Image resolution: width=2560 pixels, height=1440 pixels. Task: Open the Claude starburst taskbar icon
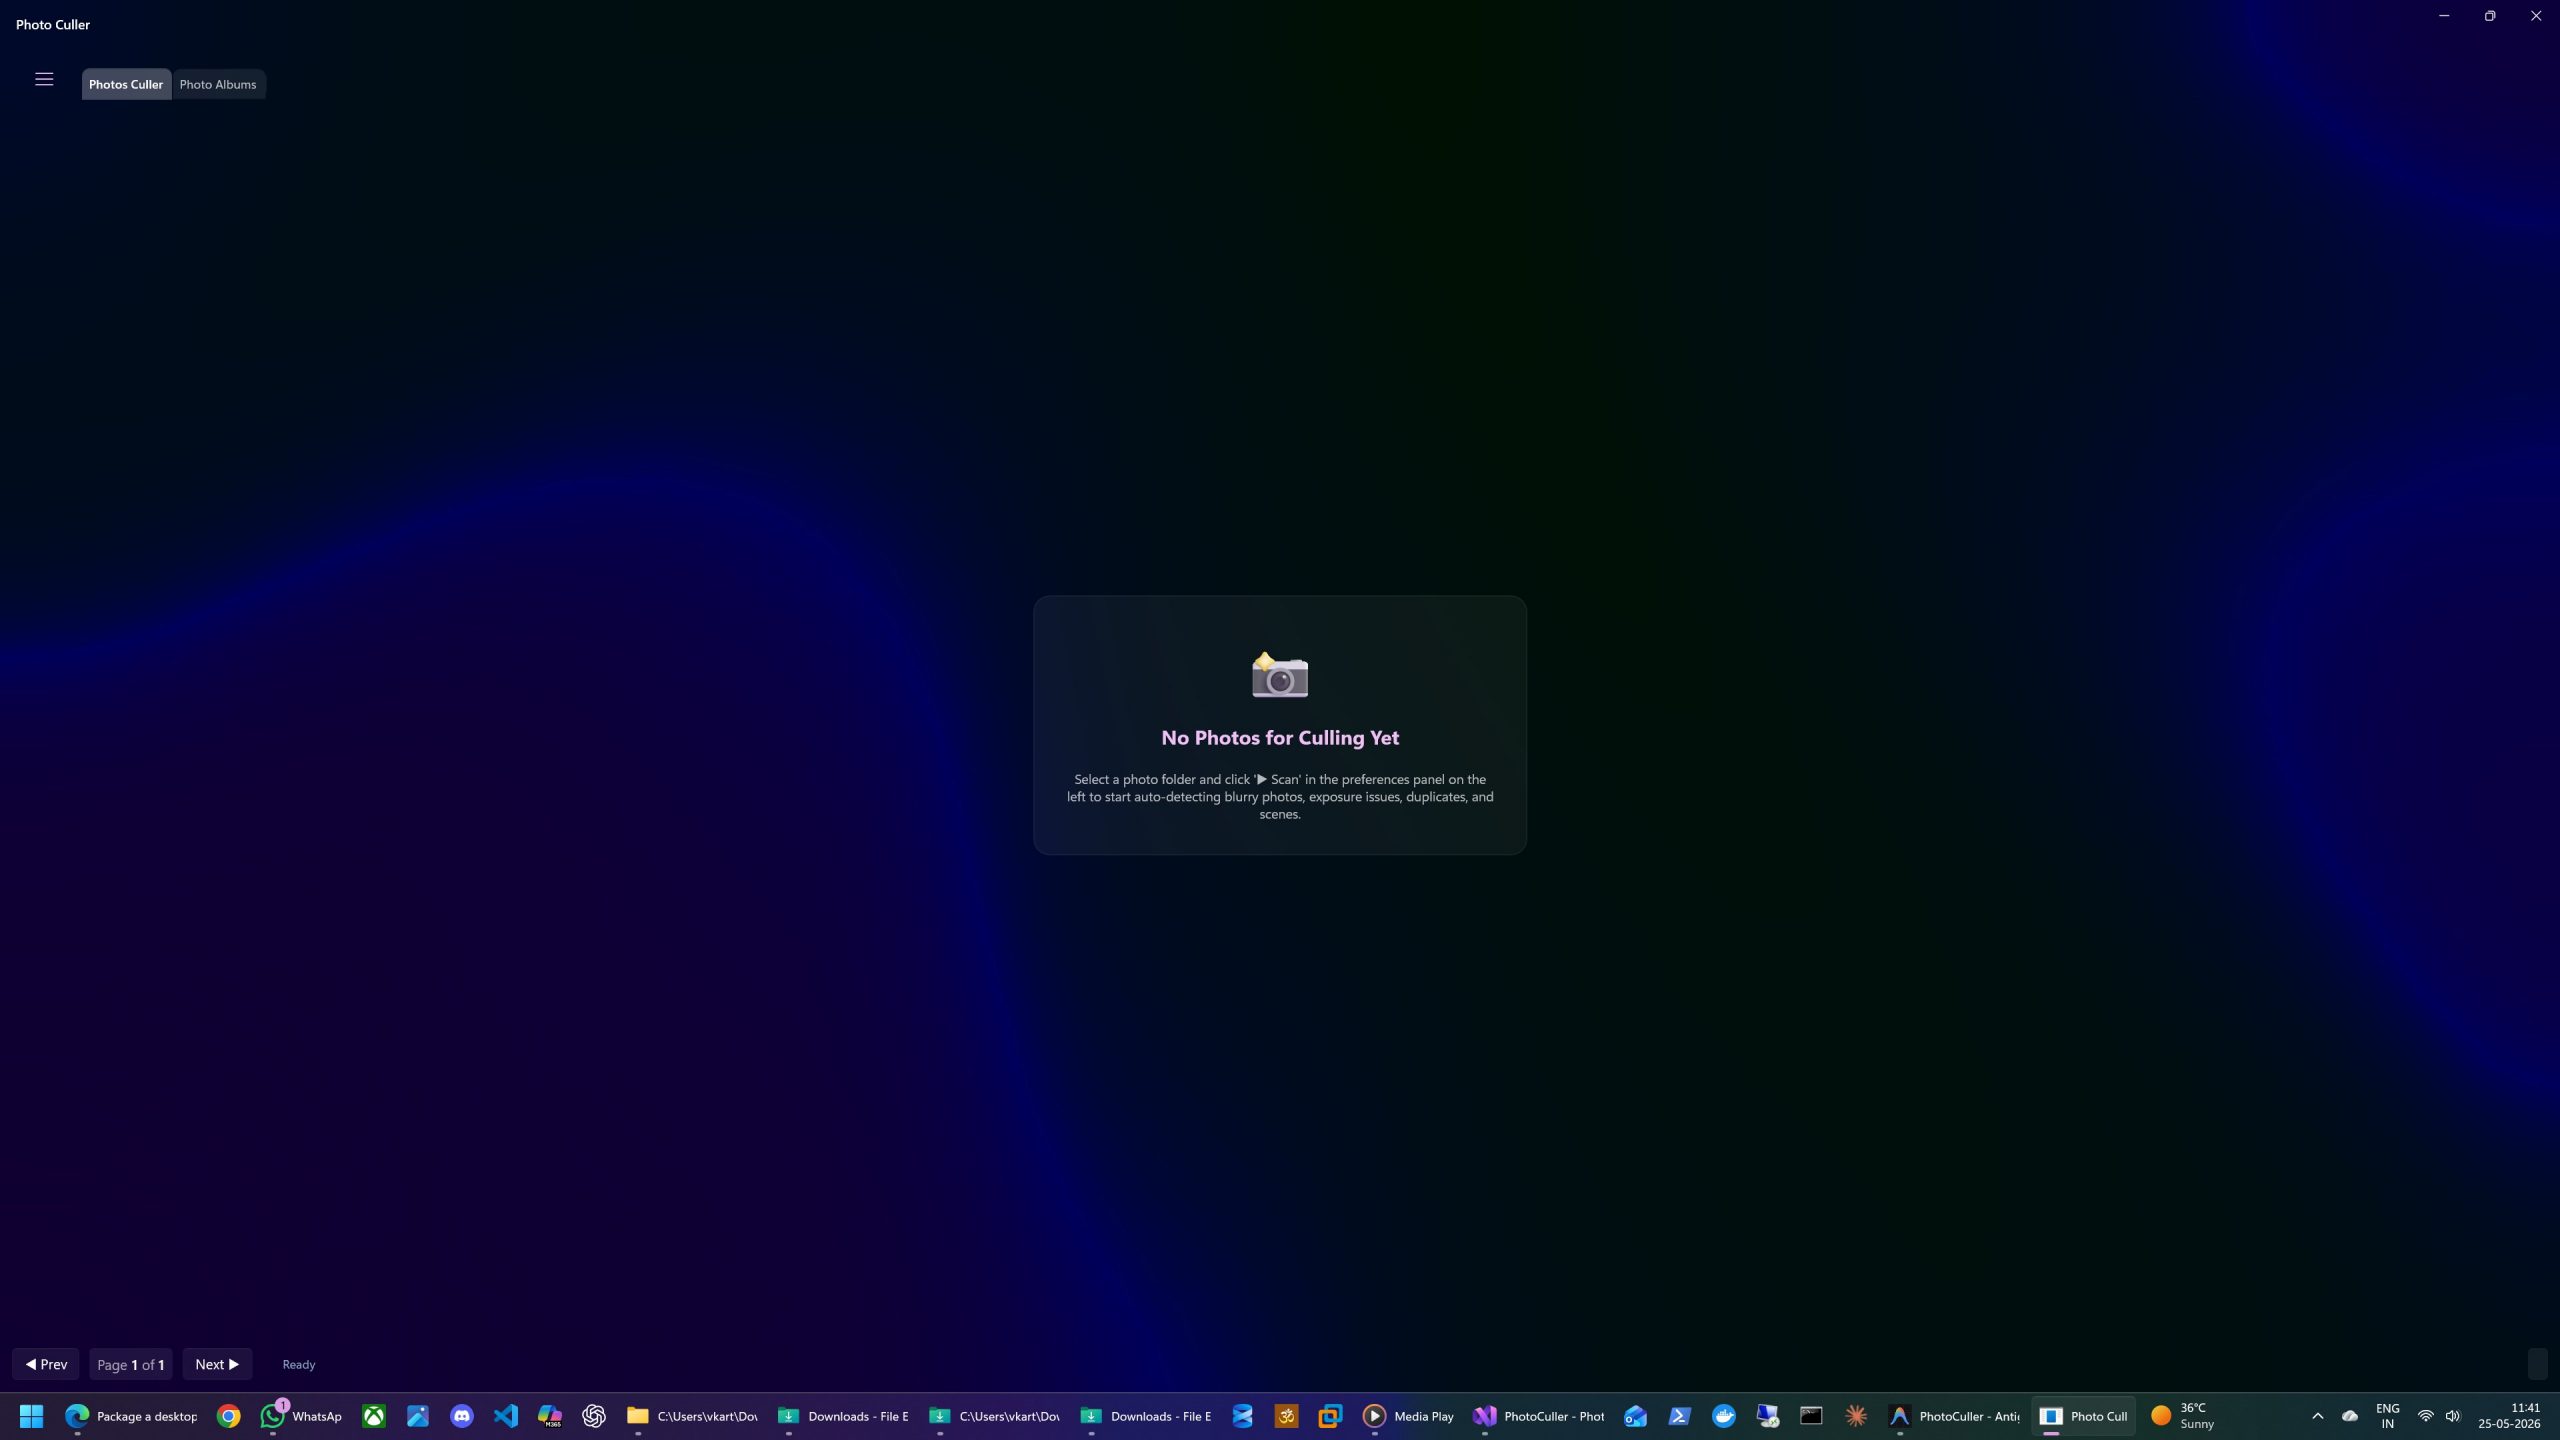click(1856, 1416)
